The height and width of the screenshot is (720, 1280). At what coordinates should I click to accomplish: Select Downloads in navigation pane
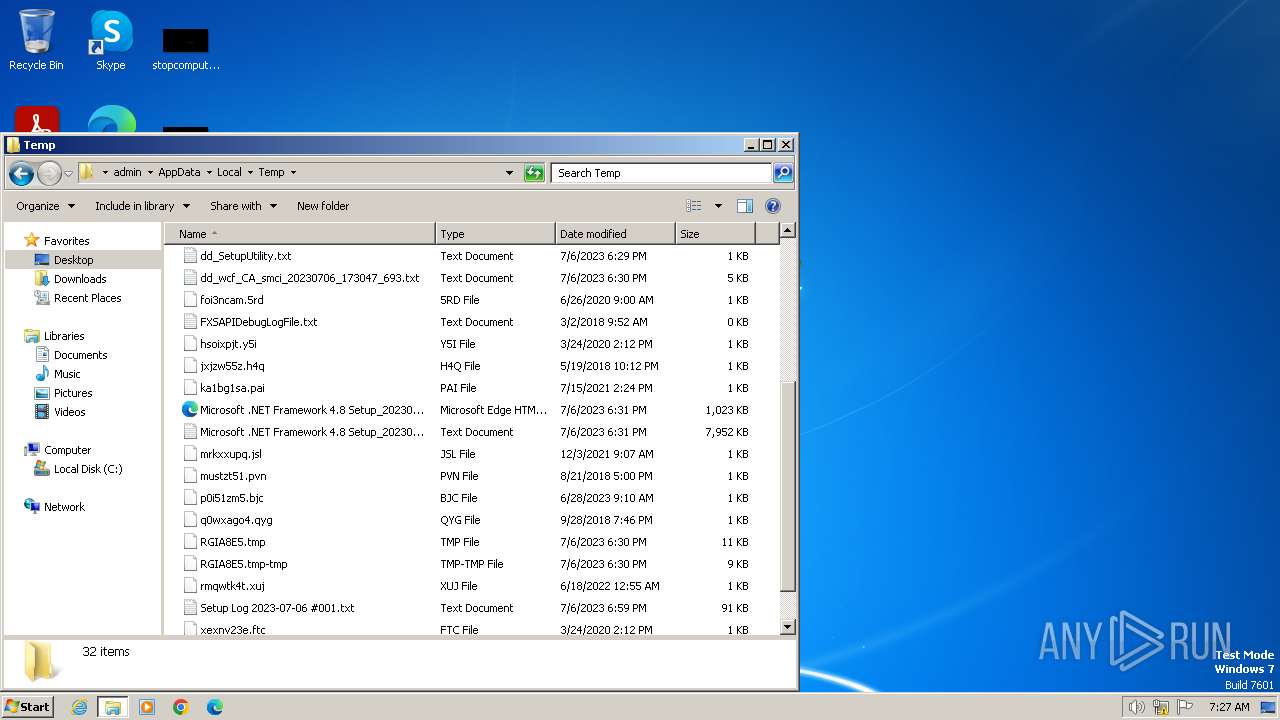point(80,279)
